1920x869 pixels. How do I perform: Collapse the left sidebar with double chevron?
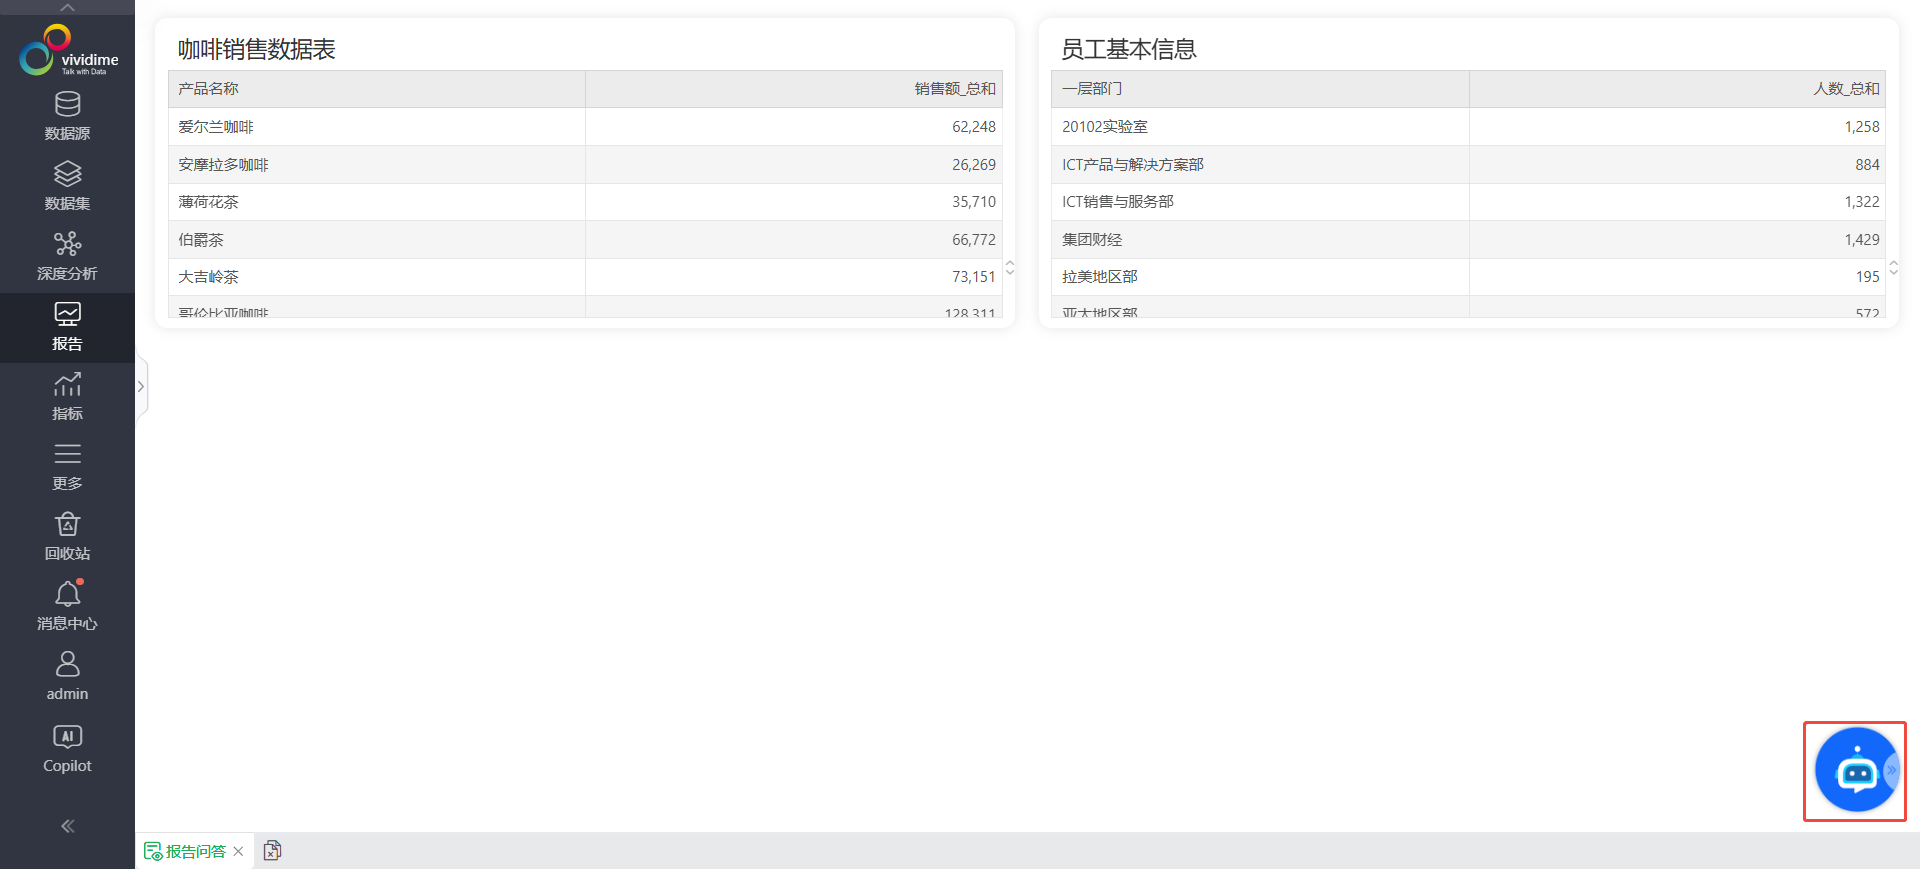pos(67,826)
